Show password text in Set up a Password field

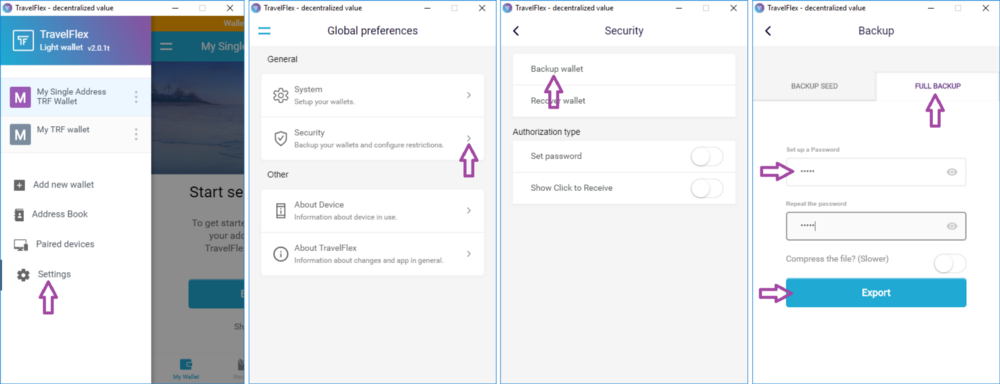(952, 172)
